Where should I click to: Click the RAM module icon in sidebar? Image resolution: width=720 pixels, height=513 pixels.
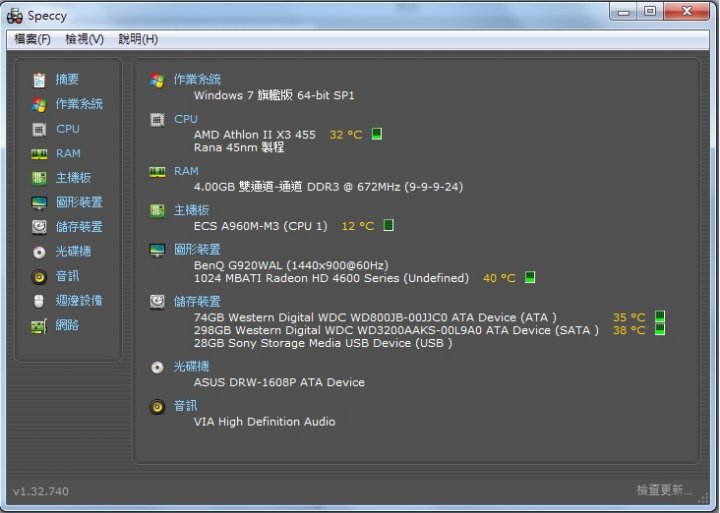(39, 154)
